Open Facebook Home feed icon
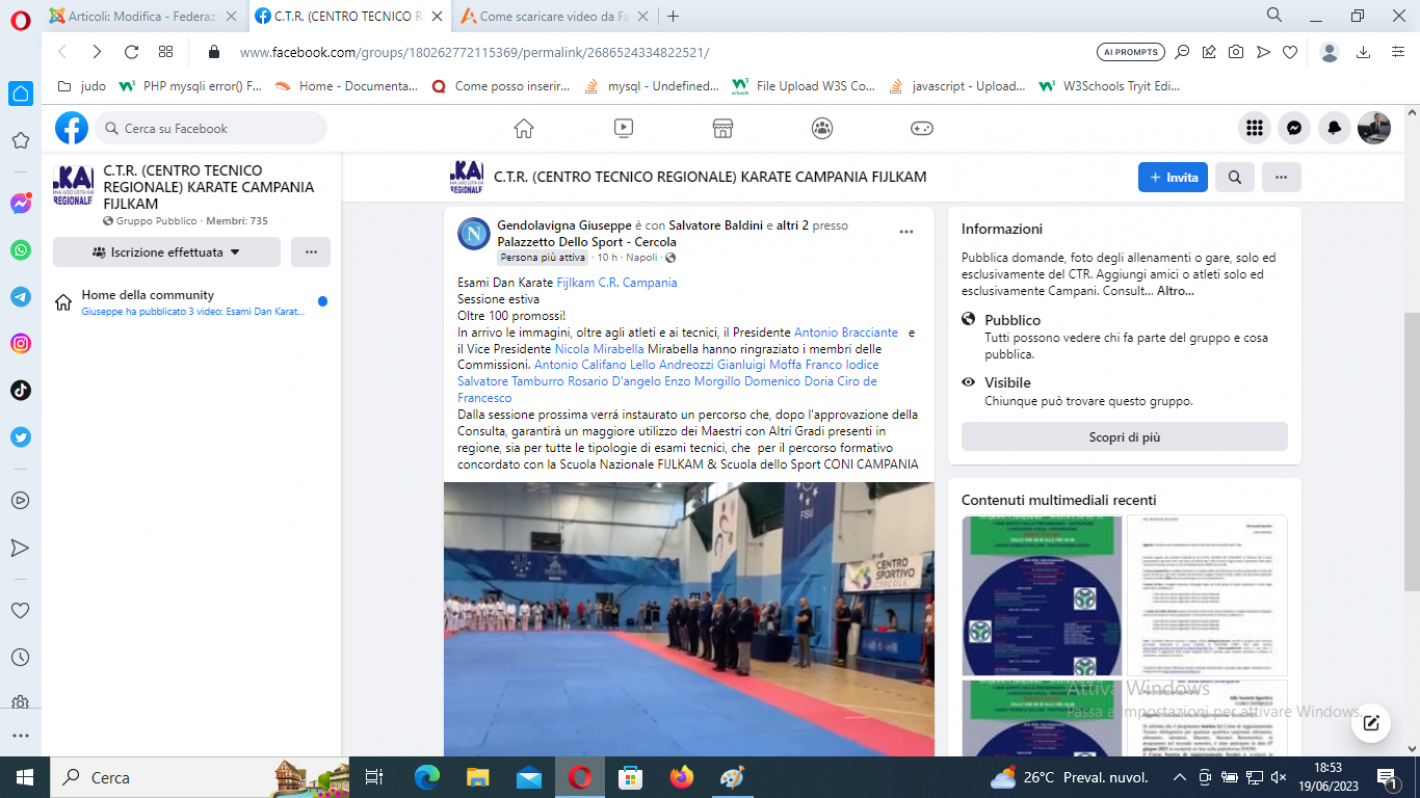1420x798 pixels. tap(524, 128)
